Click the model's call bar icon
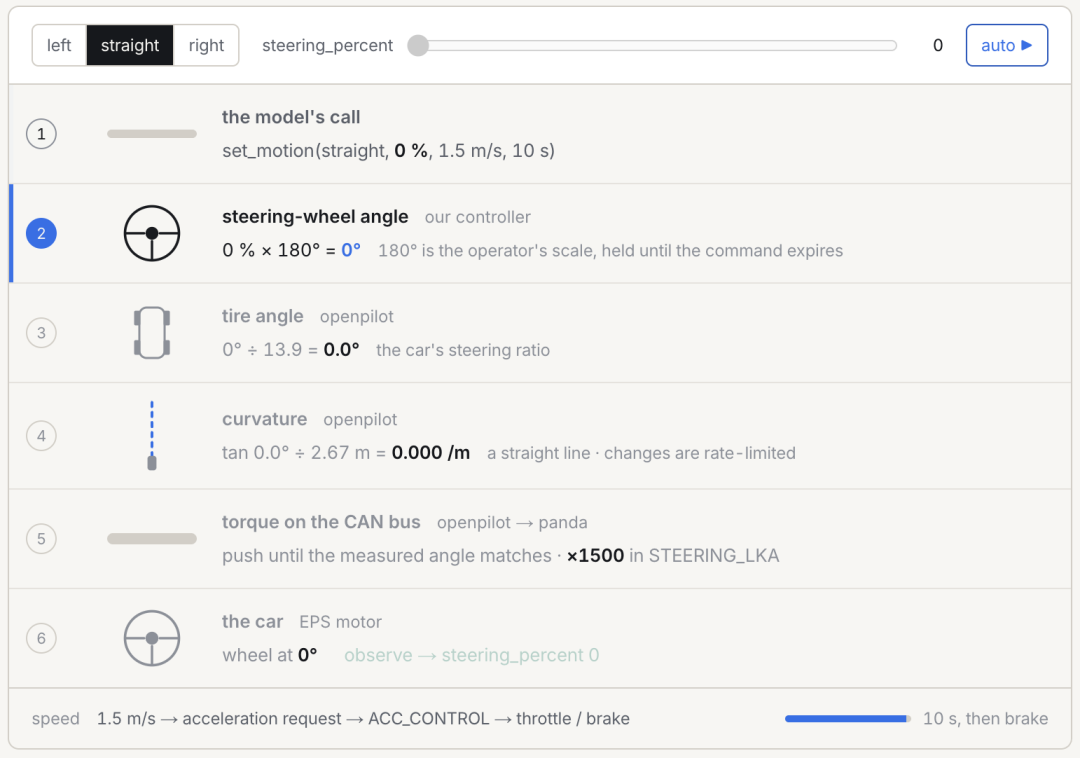Viewport: 1080px width, 758px height. 152,134
